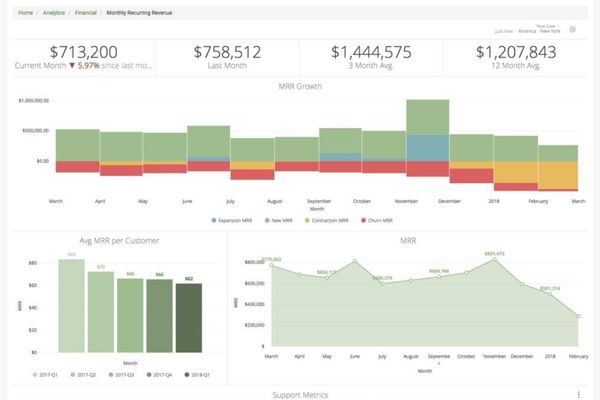Image resolution: width=600 pixels, height=400 pixels.
Task: Open the Financial breadcrumb link
Action: point(86,13)
